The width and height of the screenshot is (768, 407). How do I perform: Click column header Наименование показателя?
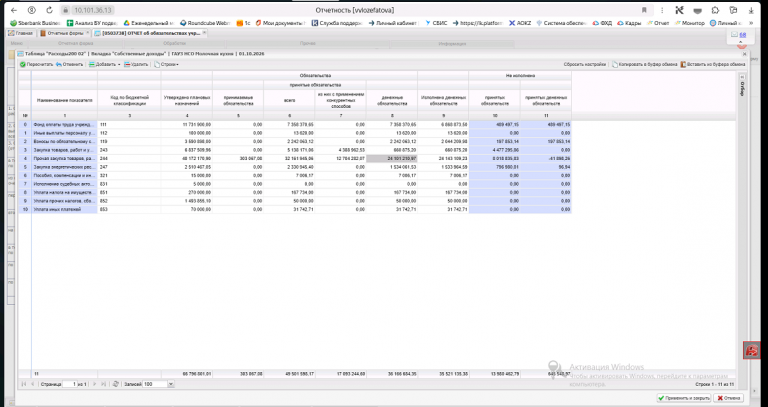[65, 100]
